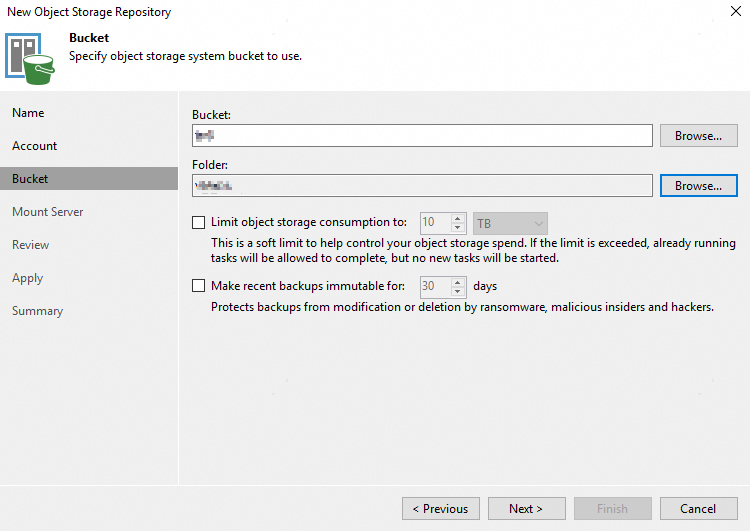Open the TB unit dropdown
Image resolution: width=750 pixels, height=531 pixels.
(510, 223)
